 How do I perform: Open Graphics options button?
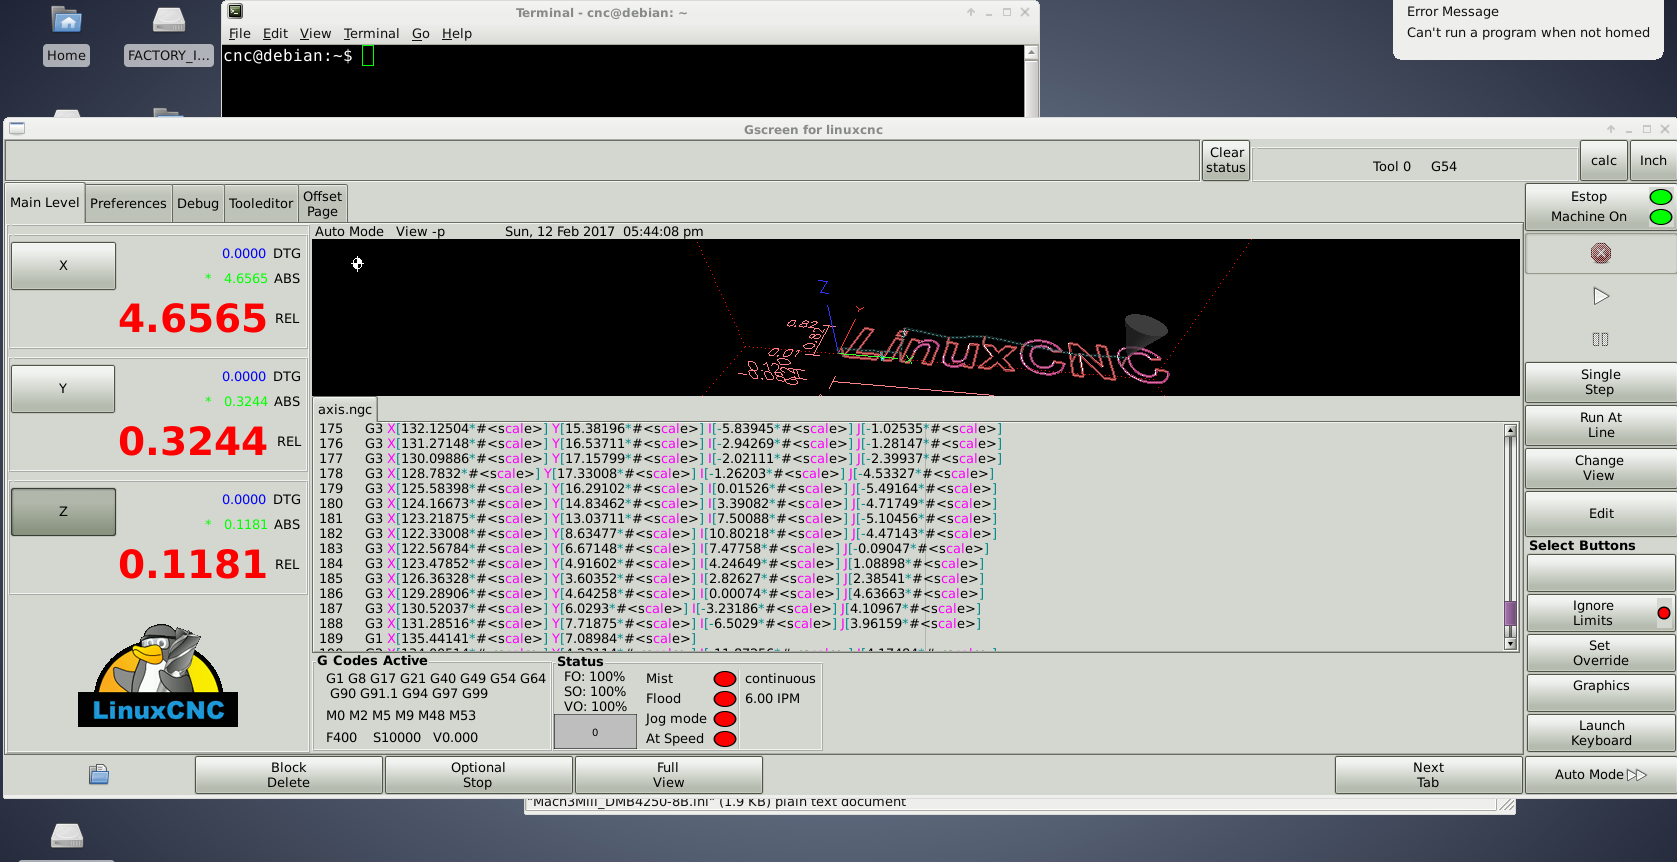(x=1600, y=692)
